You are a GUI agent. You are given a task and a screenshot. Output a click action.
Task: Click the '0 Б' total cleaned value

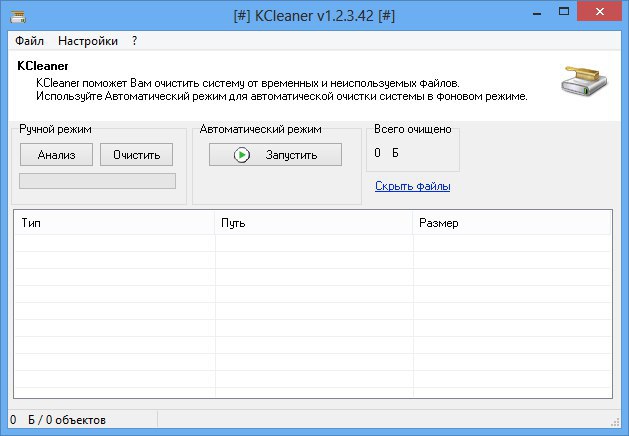[386, 153]
